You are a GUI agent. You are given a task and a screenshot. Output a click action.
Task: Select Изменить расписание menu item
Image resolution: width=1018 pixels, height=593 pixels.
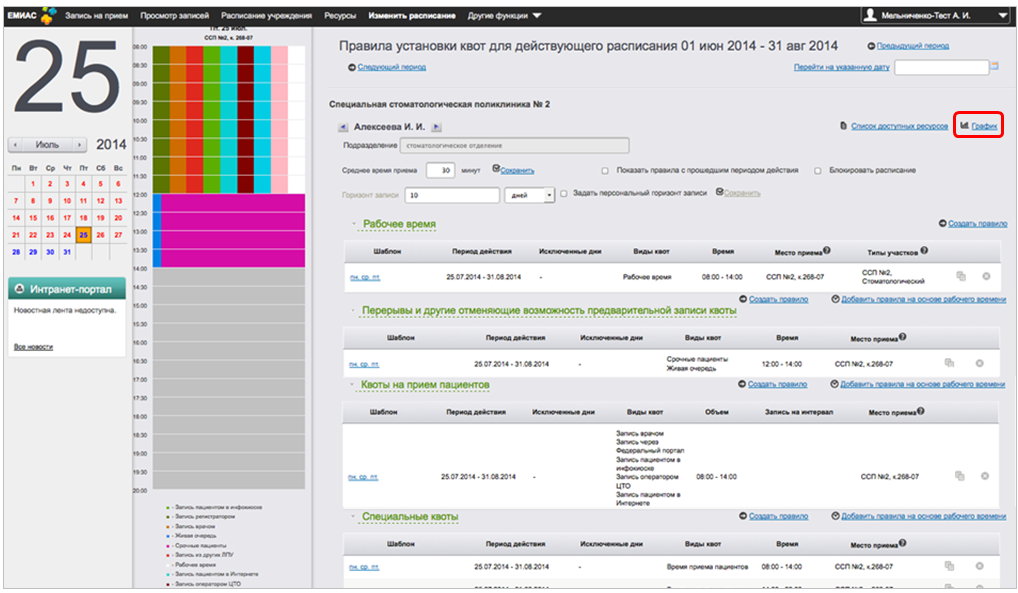(x=412, y=16)
